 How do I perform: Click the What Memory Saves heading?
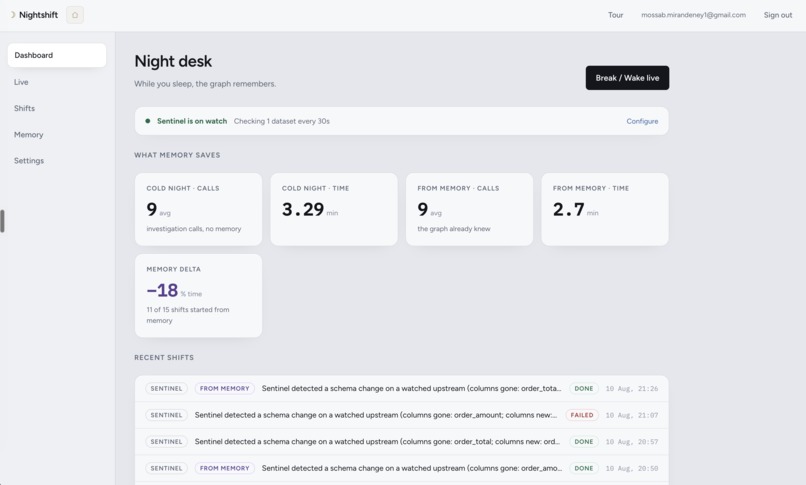[177, 155]
